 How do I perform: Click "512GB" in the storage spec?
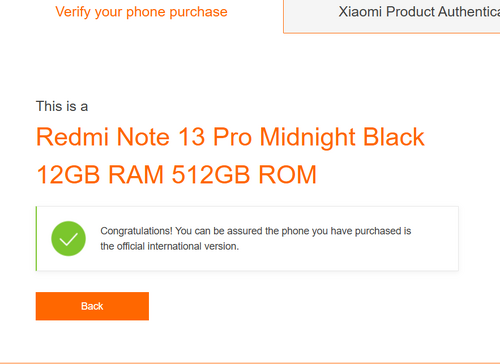pyautogui.click(x=211, y=174)
